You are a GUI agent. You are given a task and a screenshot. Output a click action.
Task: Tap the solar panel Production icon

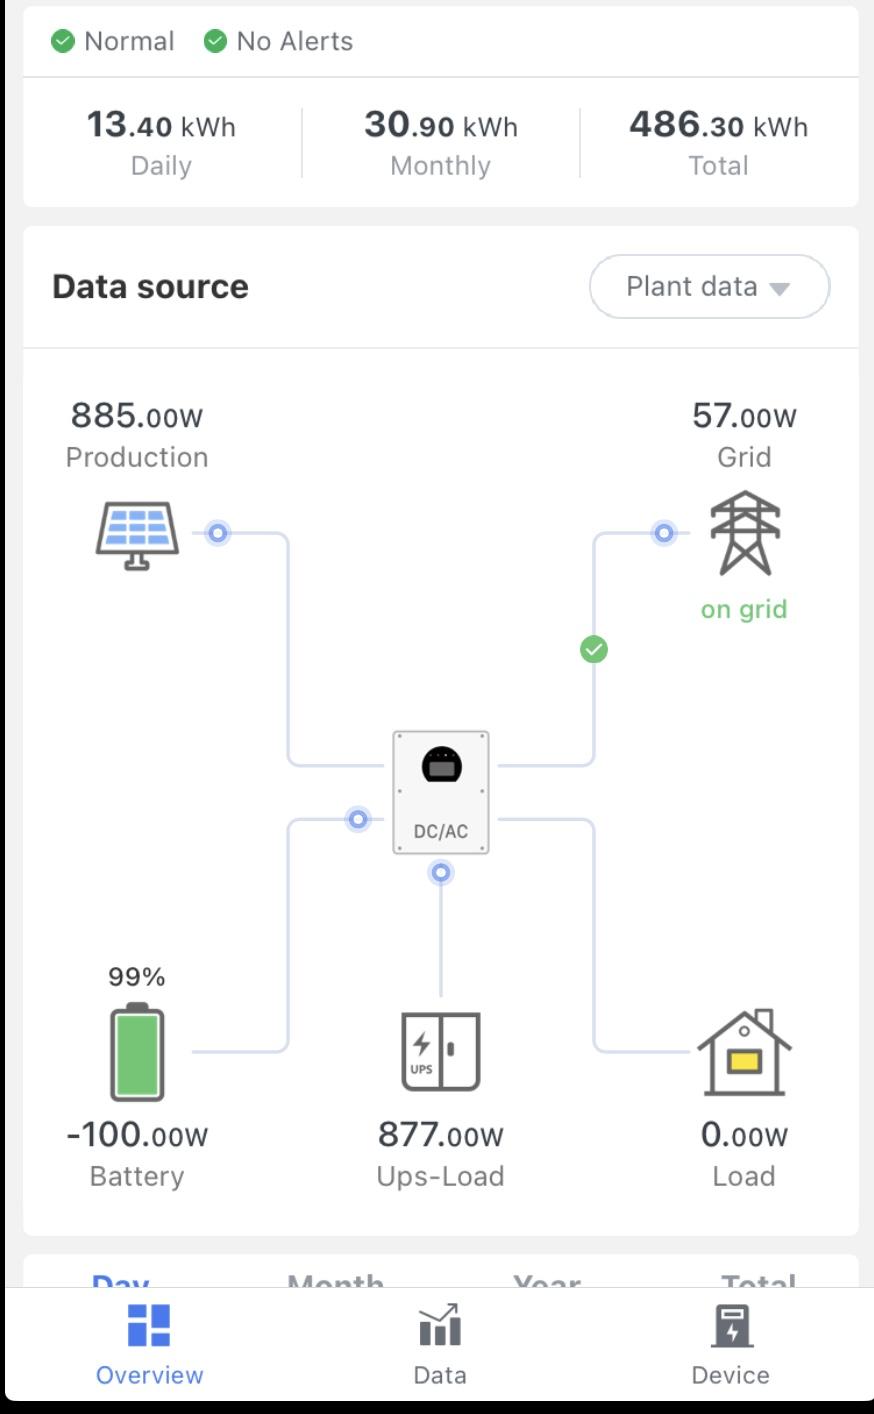tap(137, 535)
